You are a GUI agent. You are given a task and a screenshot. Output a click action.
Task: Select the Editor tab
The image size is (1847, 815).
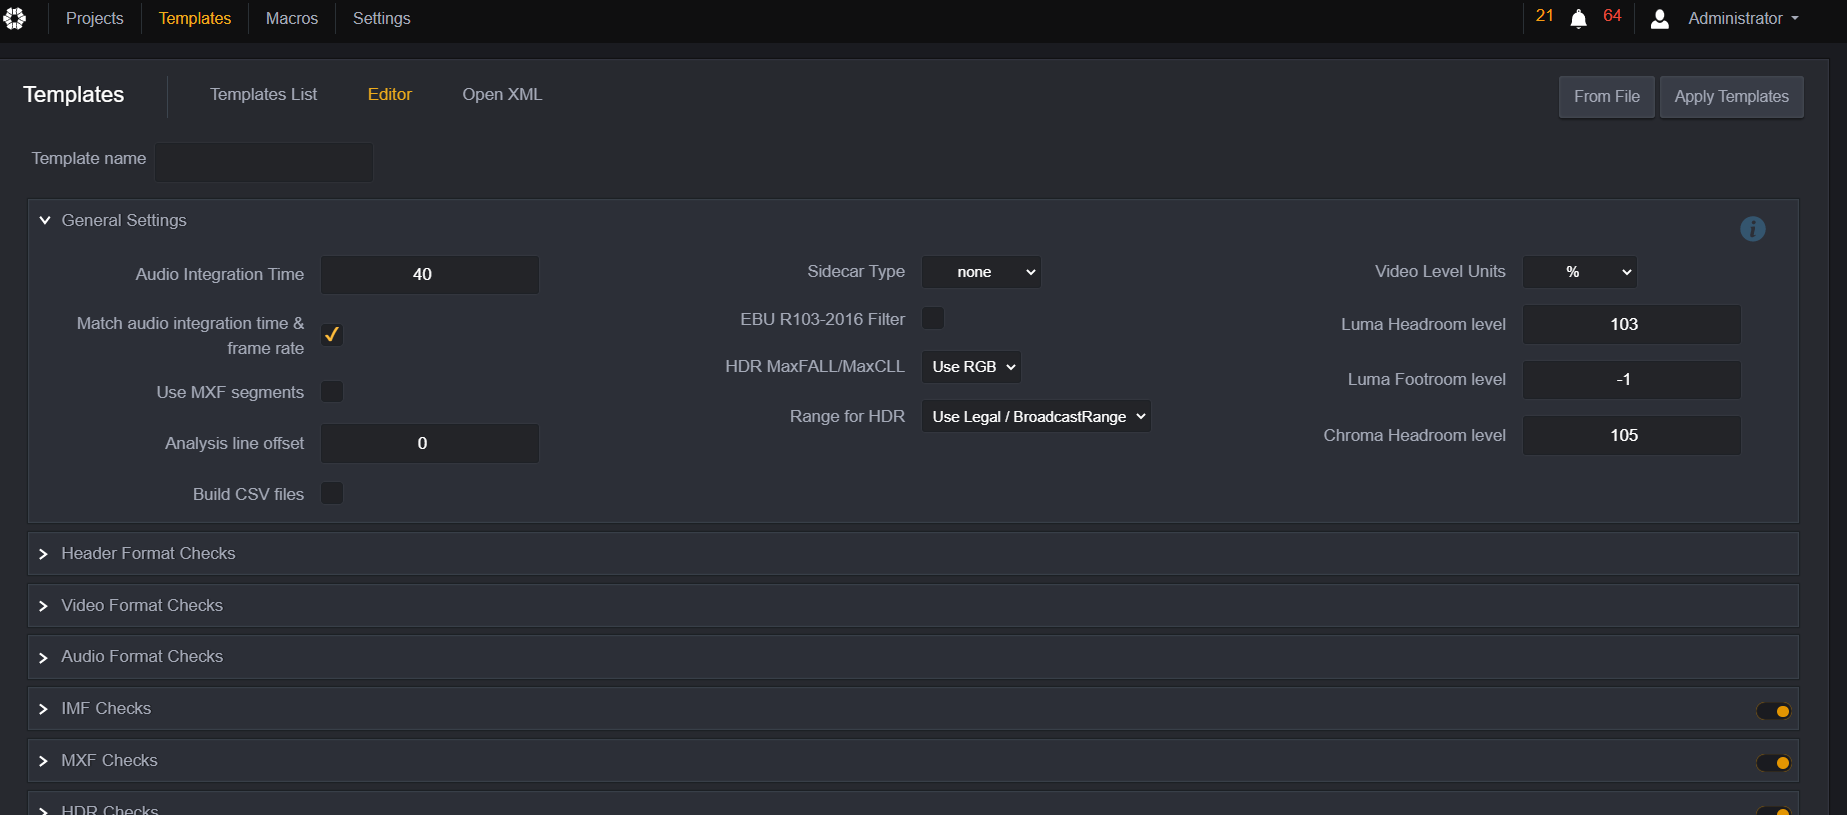coord(390,95)
